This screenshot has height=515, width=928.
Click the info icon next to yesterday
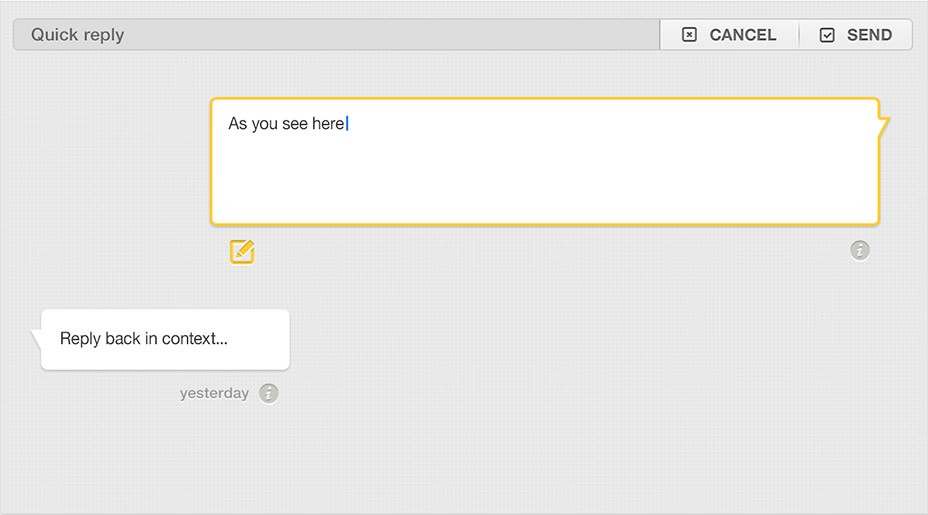click(269, 393)
